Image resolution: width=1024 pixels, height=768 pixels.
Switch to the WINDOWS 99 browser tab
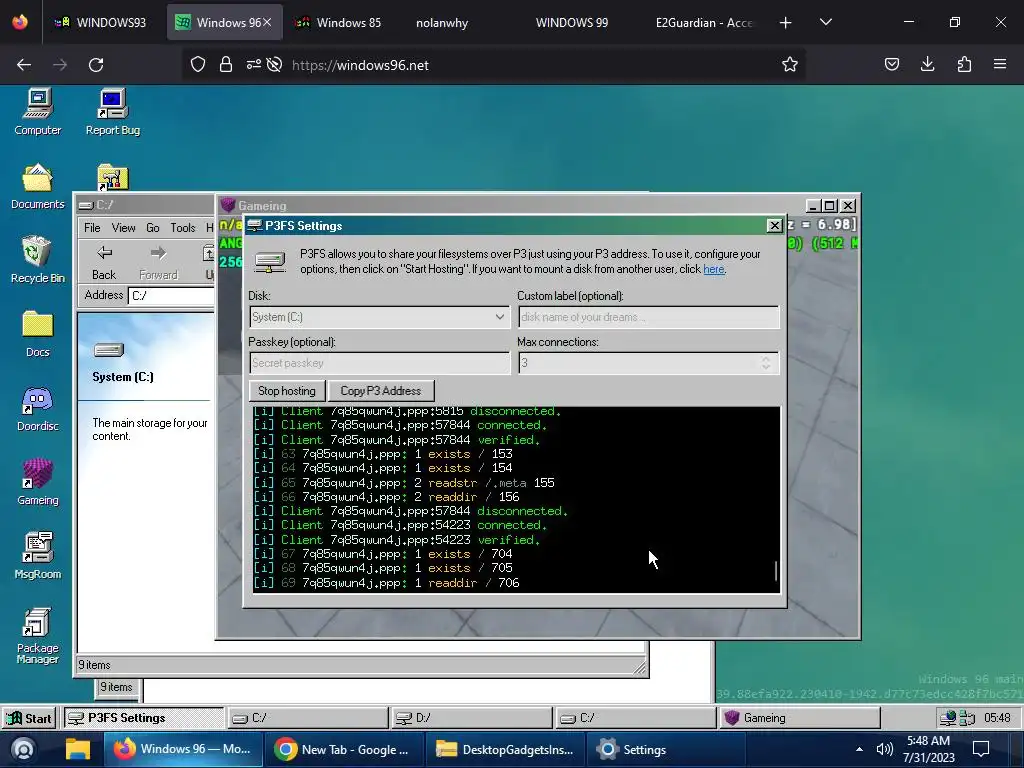click(x=571, y=23)
